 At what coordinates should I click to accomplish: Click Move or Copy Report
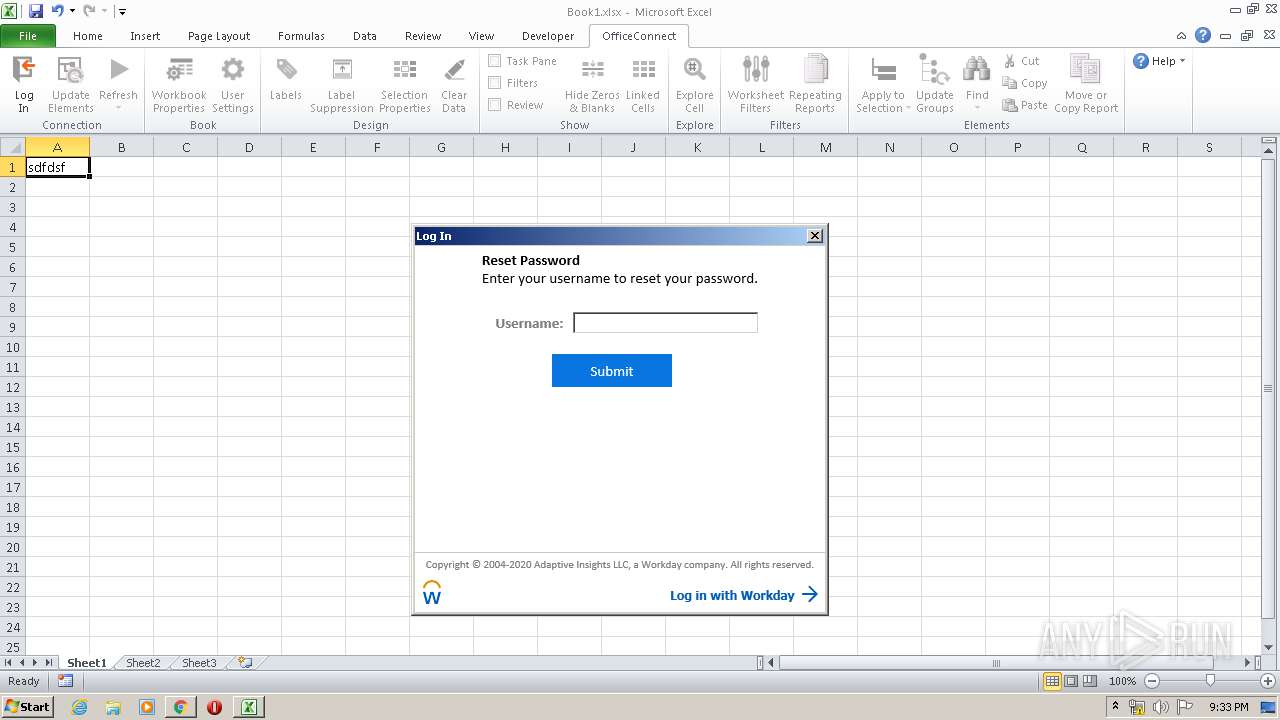(x=1086, y=84)
